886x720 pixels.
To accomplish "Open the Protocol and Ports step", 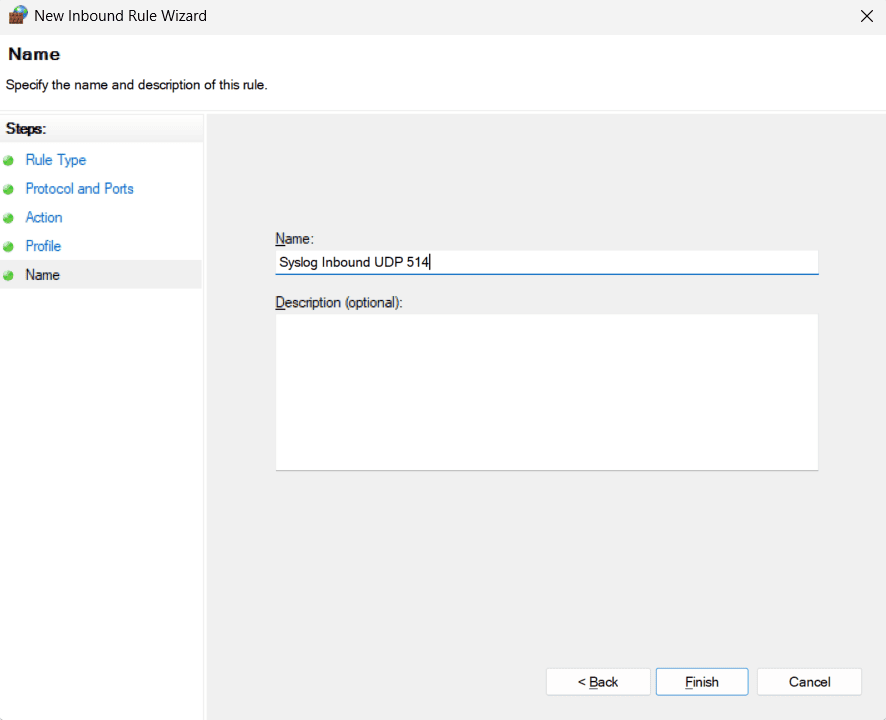I will [x=79, y=189].
